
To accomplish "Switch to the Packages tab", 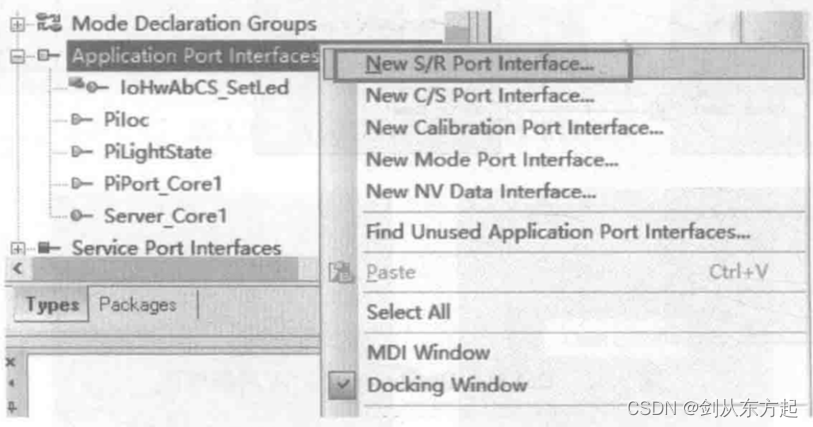I will pos(137,304).
